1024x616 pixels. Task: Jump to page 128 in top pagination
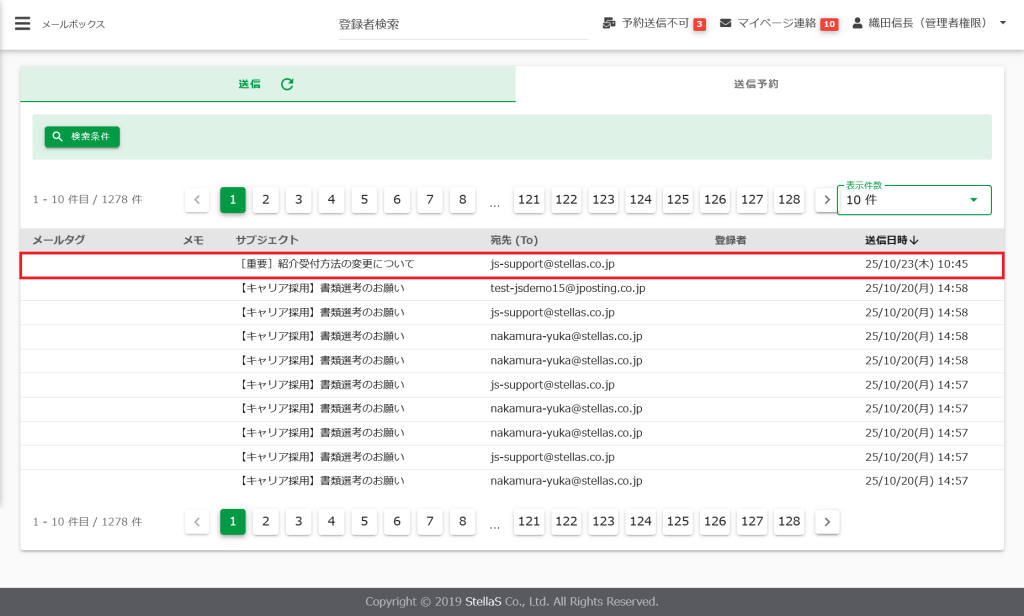[x=789, y=200]
